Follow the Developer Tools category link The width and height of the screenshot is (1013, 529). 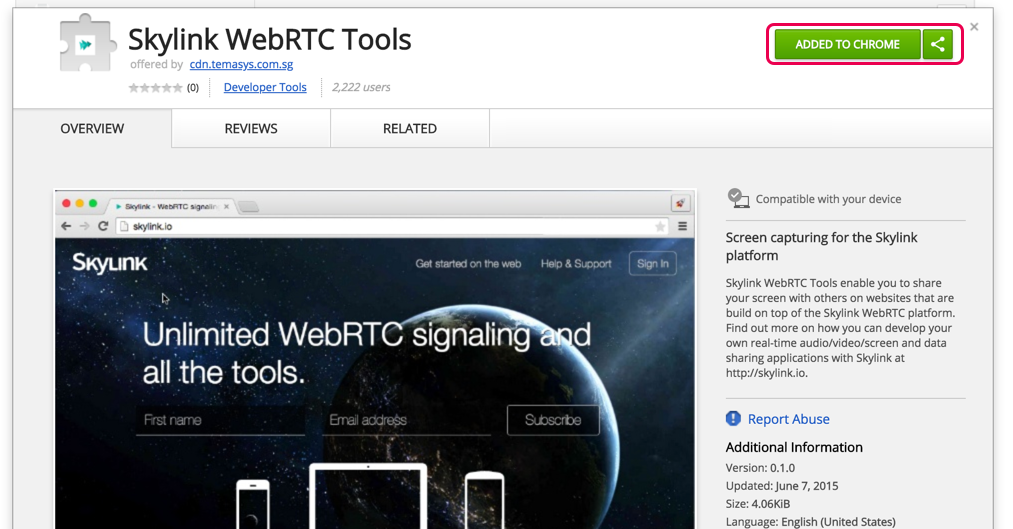coord(265,88)
